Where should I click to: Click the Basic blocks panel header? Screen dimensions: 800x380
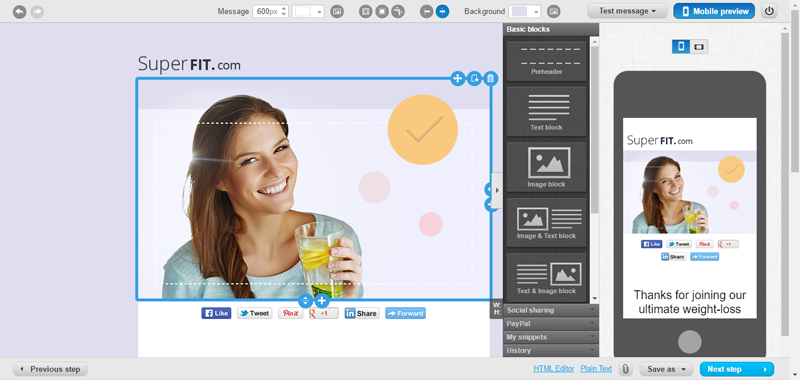pos(551,29)
